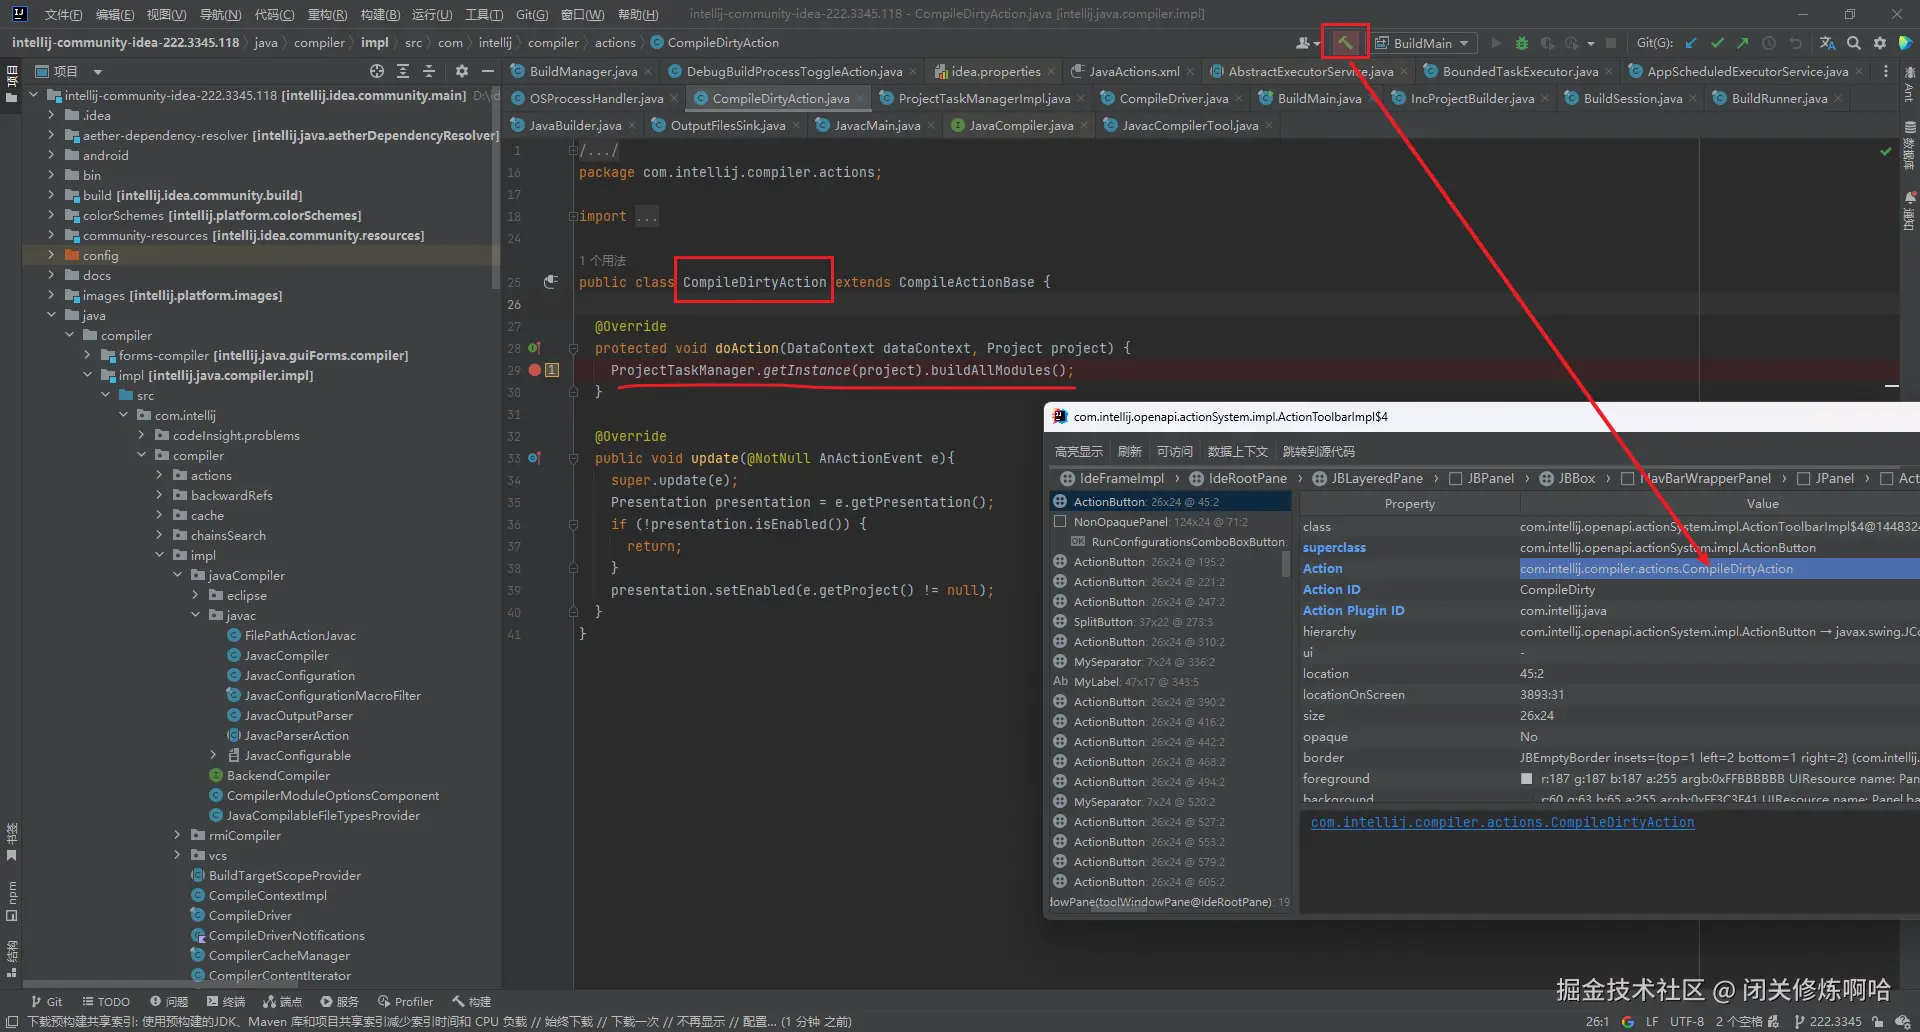Open the BuildMain run configuration dropdown
The image size is (1920, 1032).
coord(1422,43)
